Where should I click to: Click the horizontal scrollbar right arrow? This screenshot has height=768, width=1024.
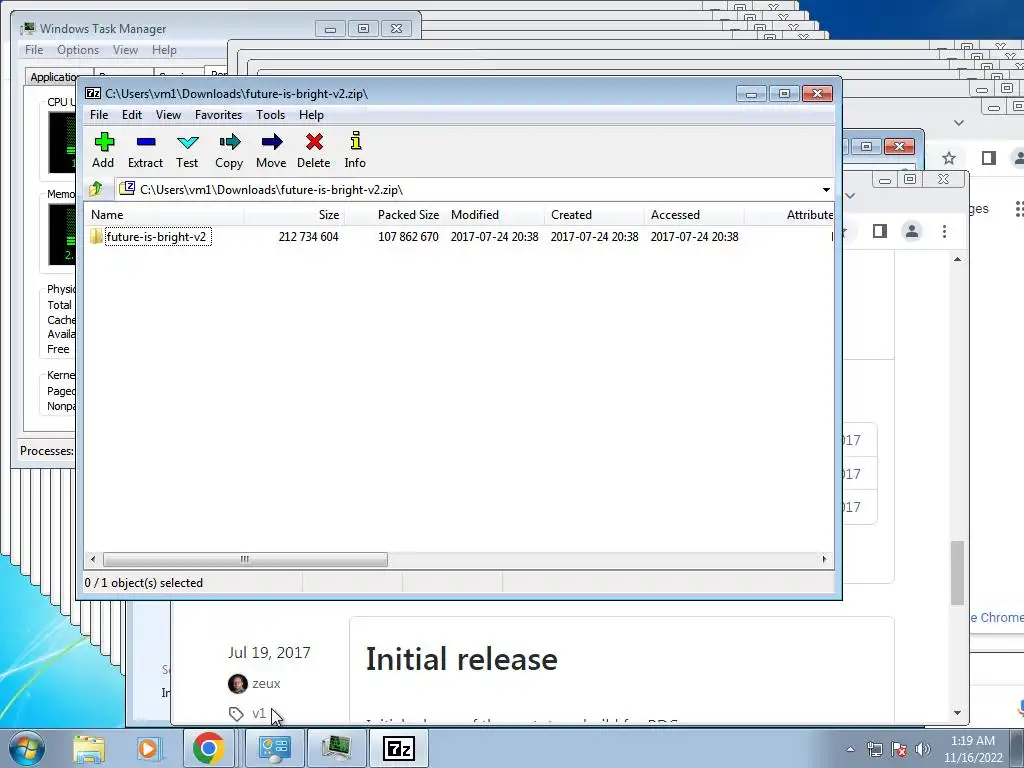coord(824,559)
